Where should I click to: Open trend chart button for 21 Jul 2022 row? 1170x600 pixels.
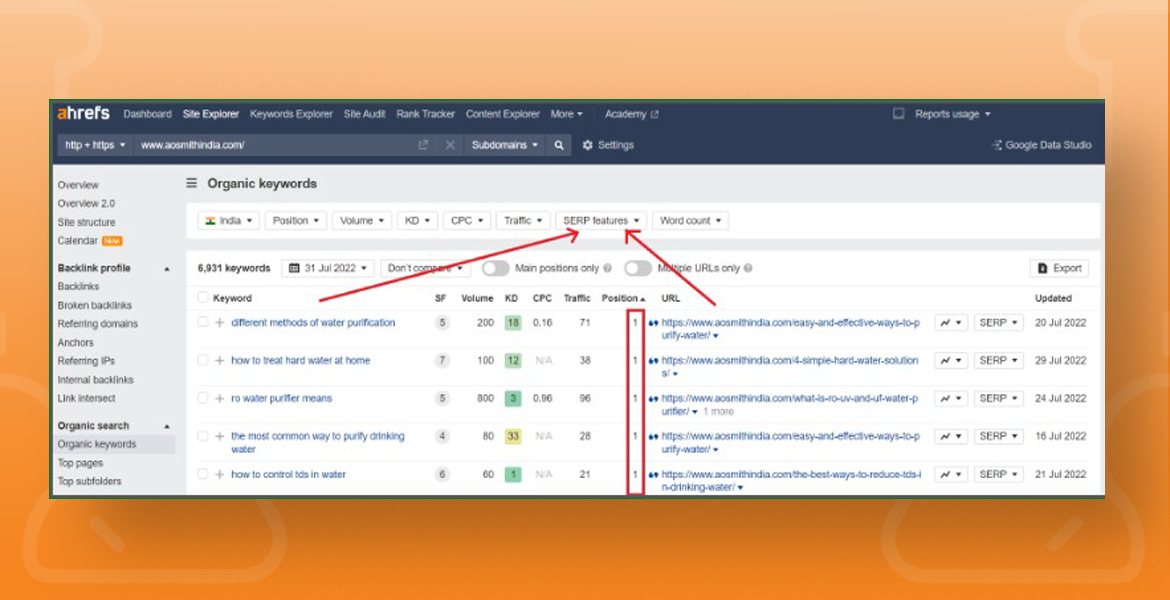pyautogui.click(x=951, y=474)
